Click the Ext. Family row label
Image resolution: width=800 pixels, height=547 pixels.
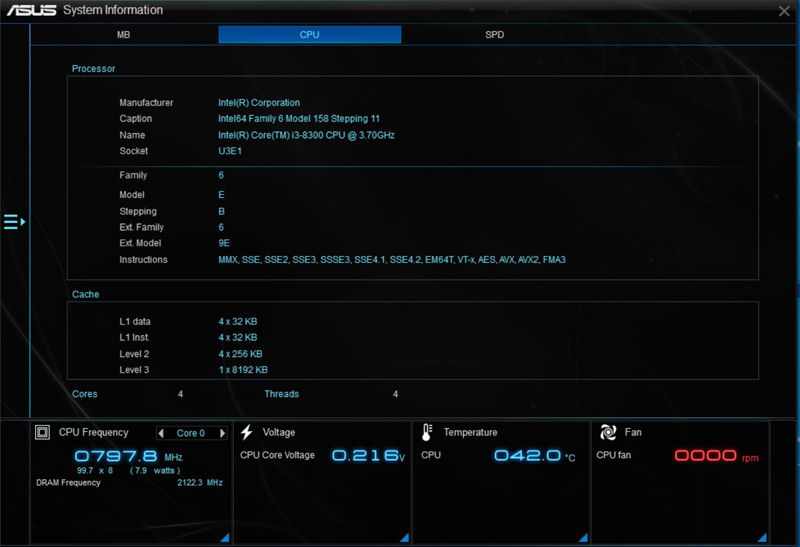141,227
